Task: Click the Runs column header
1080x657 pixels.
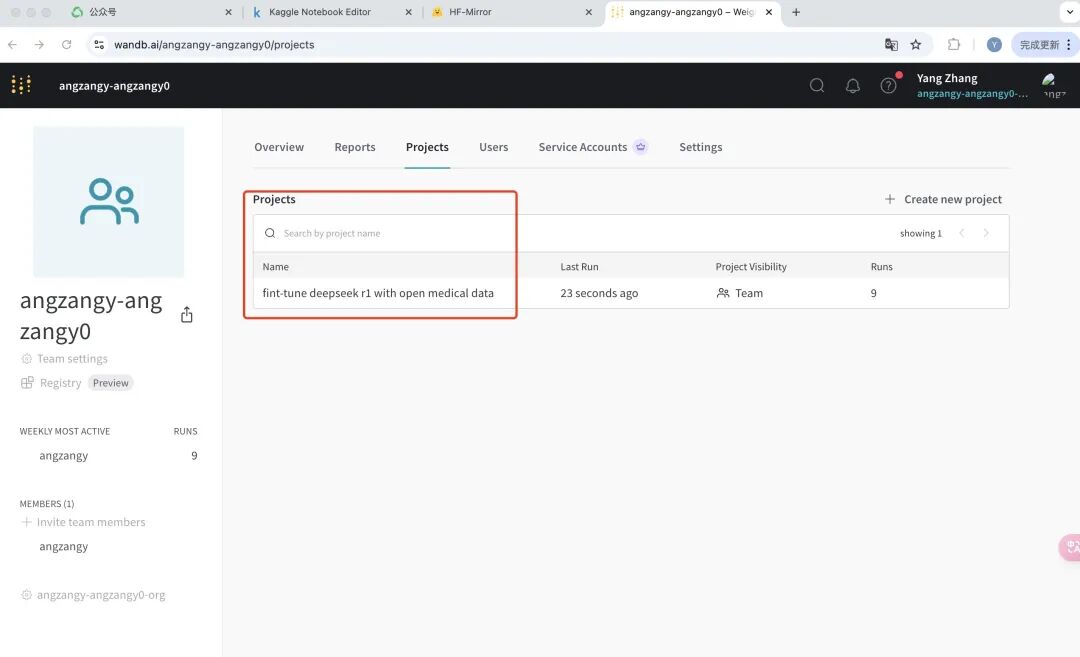Action: [882, 267]
